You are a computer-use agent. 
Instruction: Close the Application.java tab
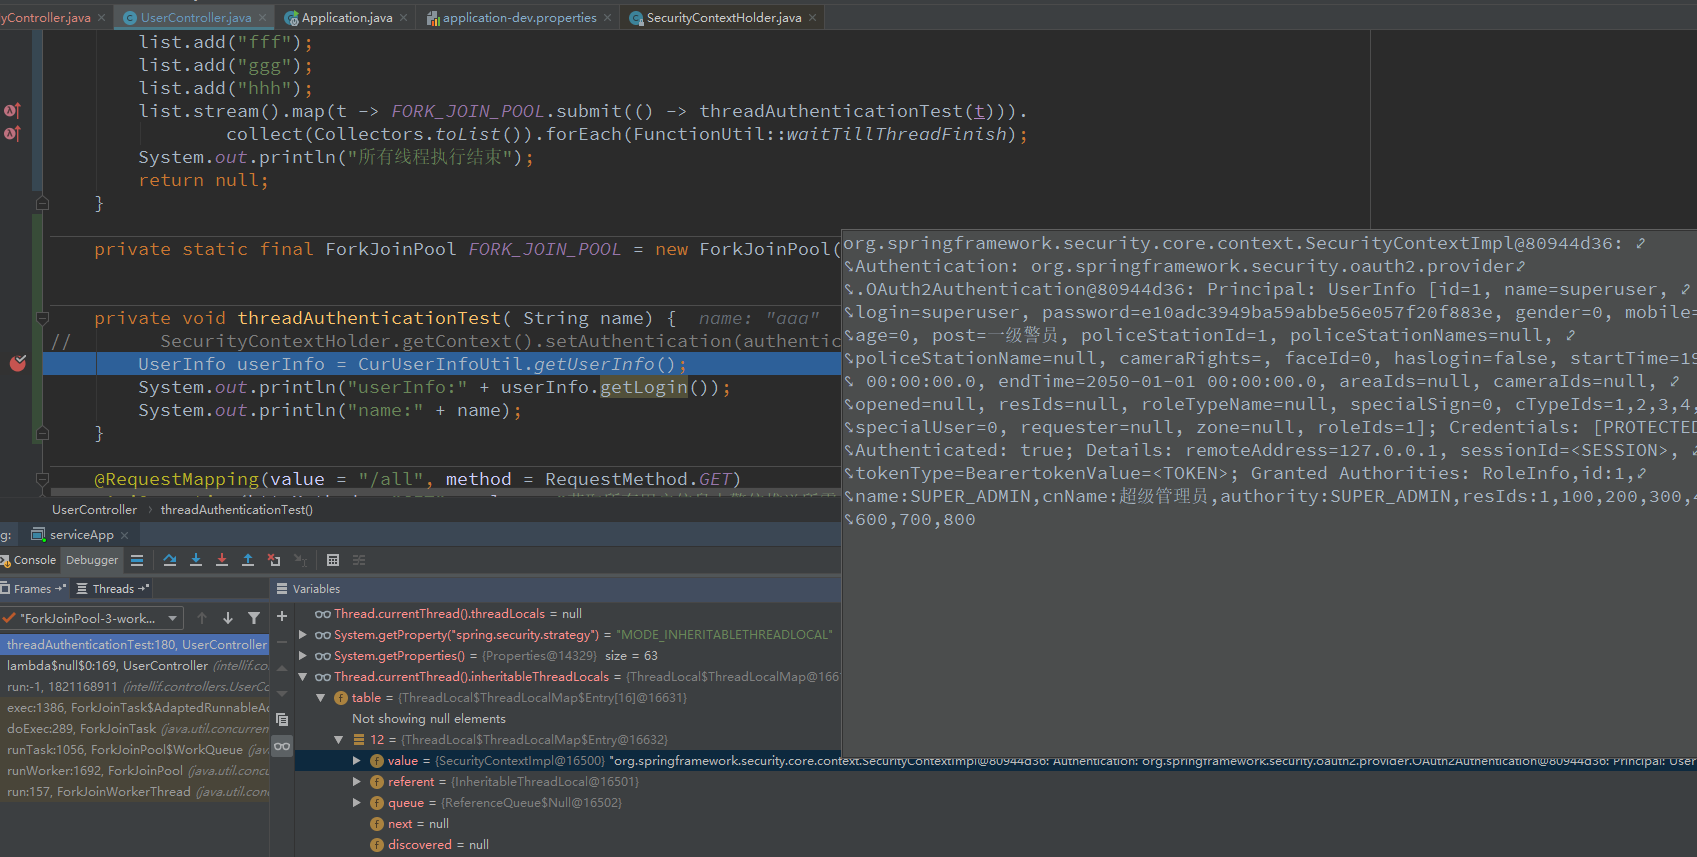pyautogui.click(x=403, y=17)
